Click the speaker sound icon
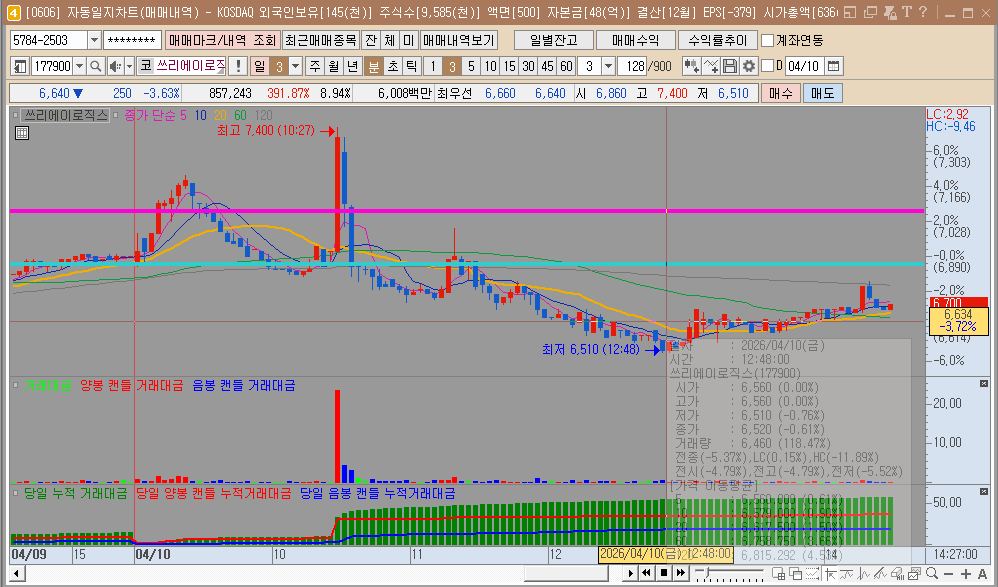998x587 pixels. (x=115, y=66)
